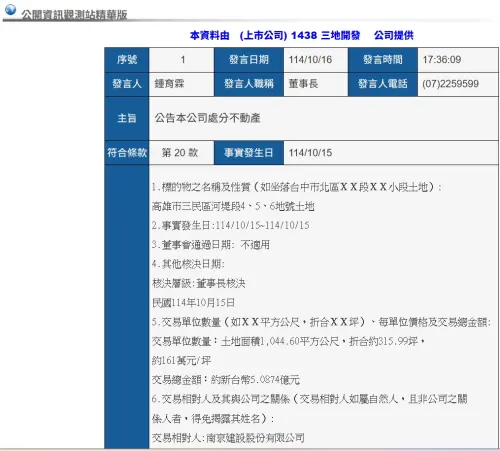This screenshot has width=500, height=451.
Task: Select the announcement date 114/10/16
Action: [x=310, y=60]
